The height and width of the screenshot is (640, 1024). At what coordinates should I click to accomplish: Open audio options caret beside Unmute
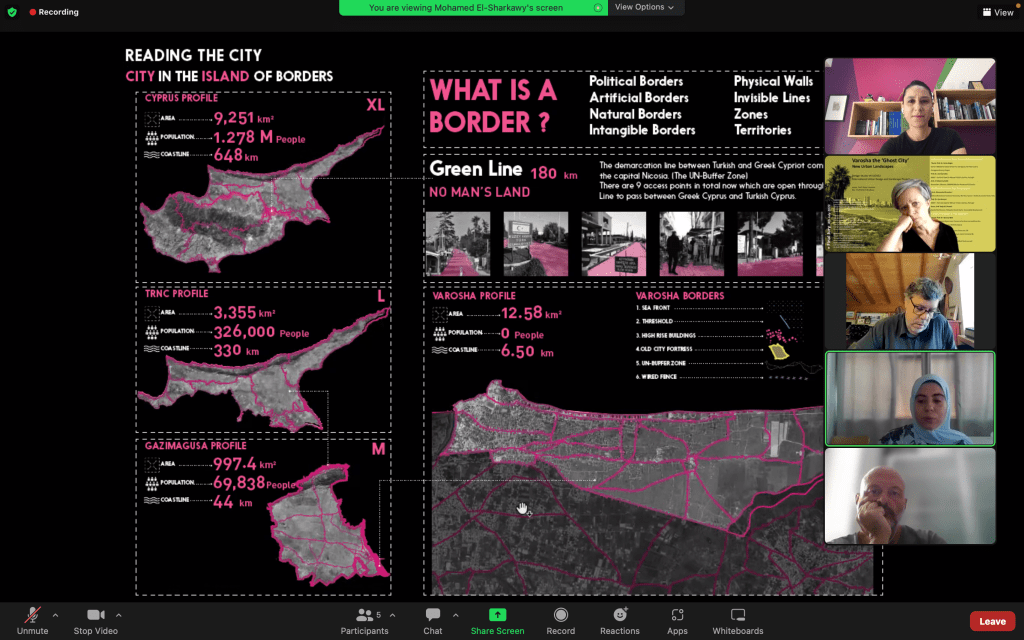tap(55, 615)
